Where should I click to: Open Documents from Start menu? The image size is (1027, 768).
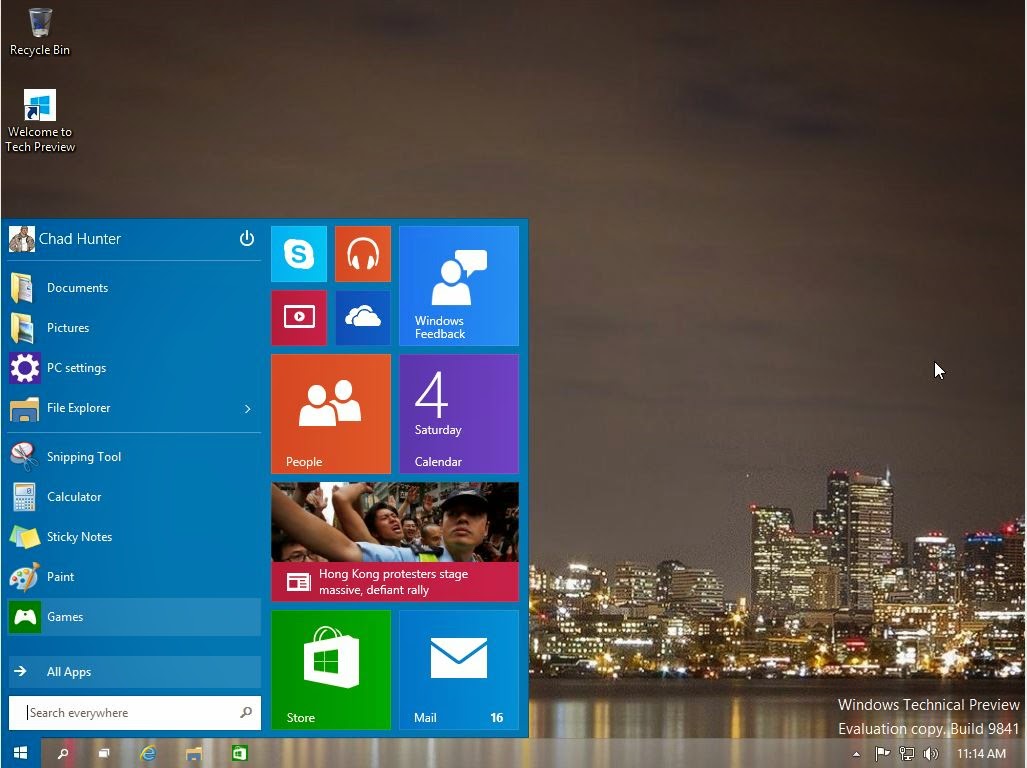134,288
